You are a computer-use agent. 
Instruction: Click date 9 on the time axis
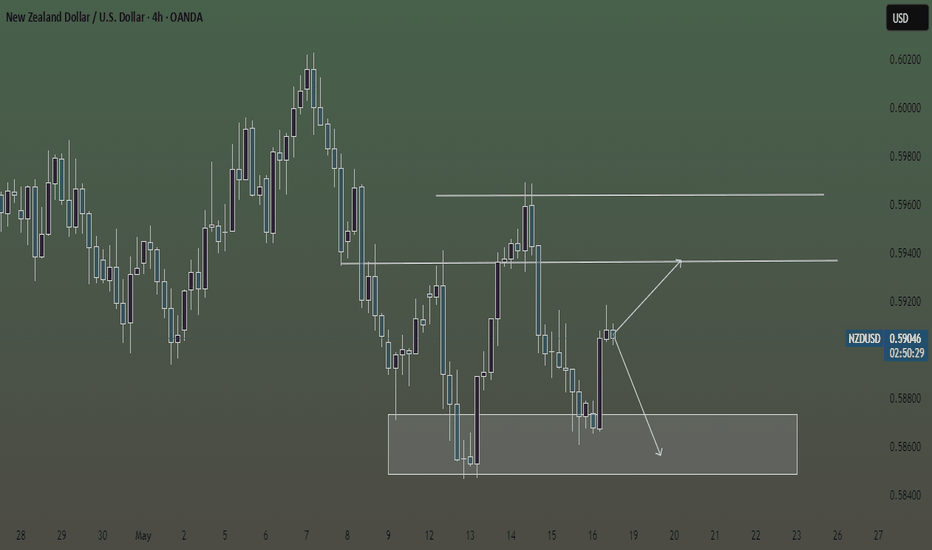pos(388,535)
